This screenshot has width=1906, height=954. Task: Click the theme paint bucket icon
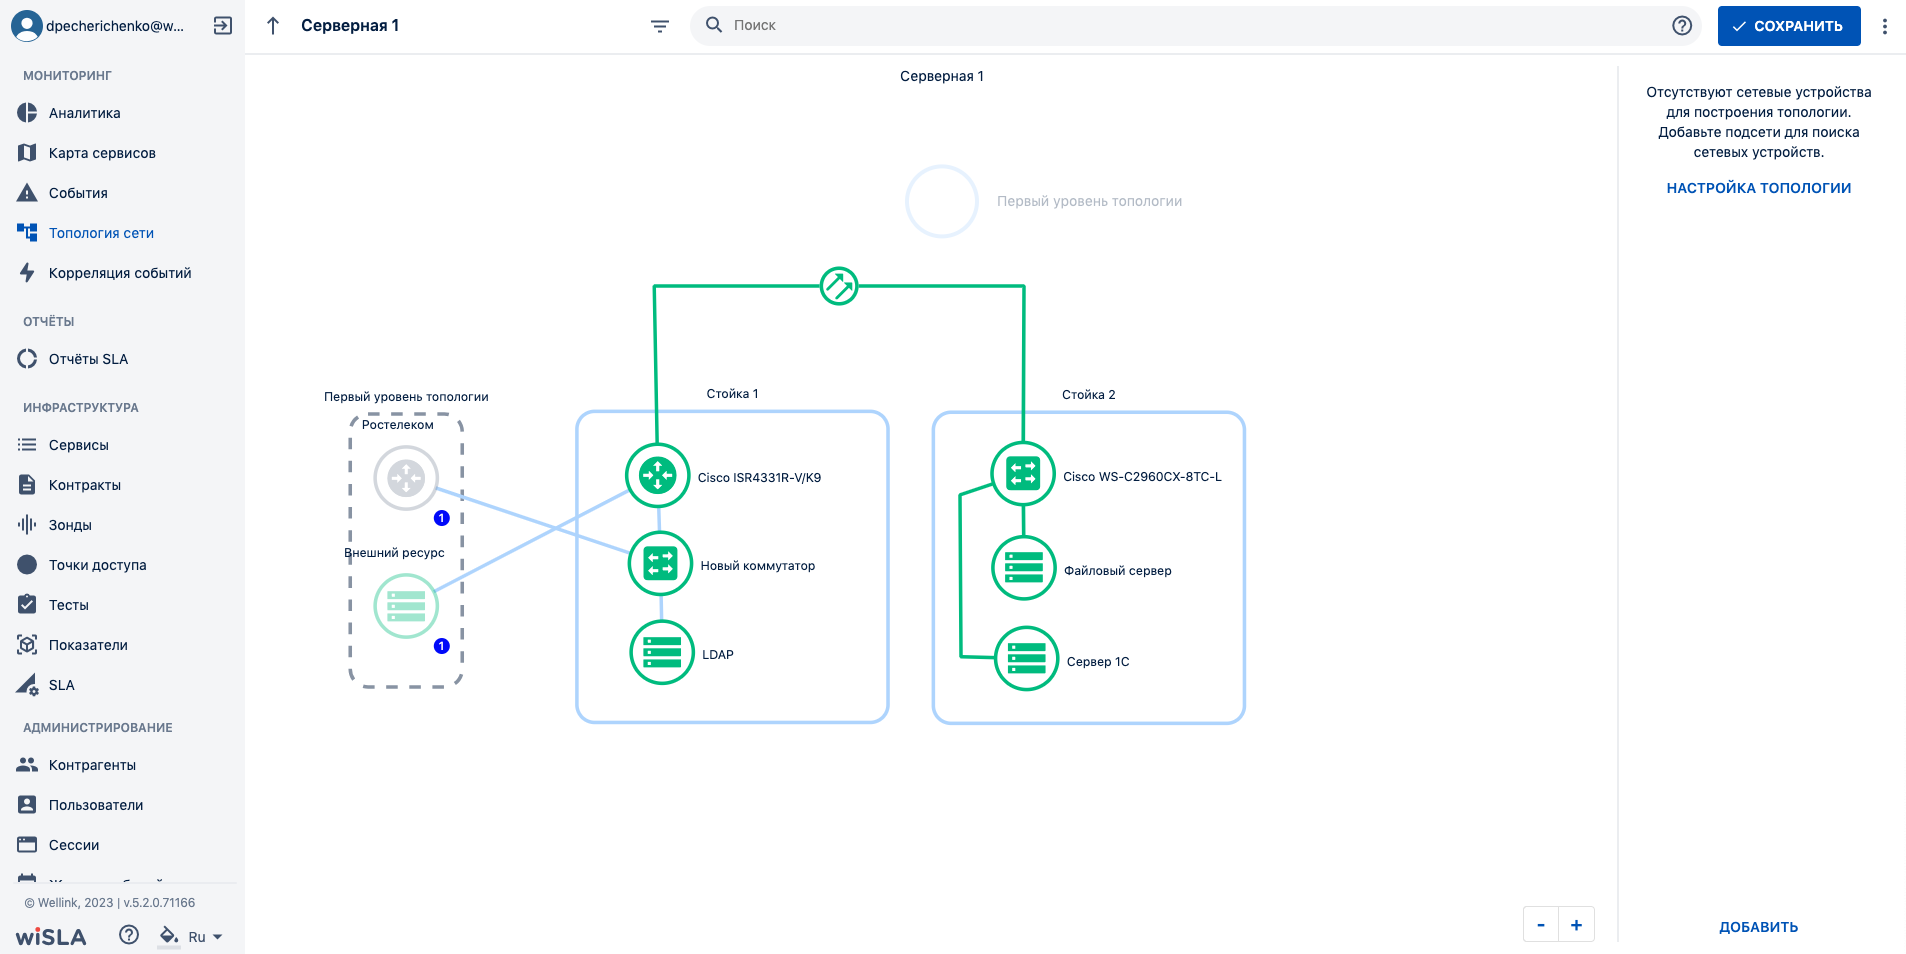pyautogui.click(x=169, y=936)
